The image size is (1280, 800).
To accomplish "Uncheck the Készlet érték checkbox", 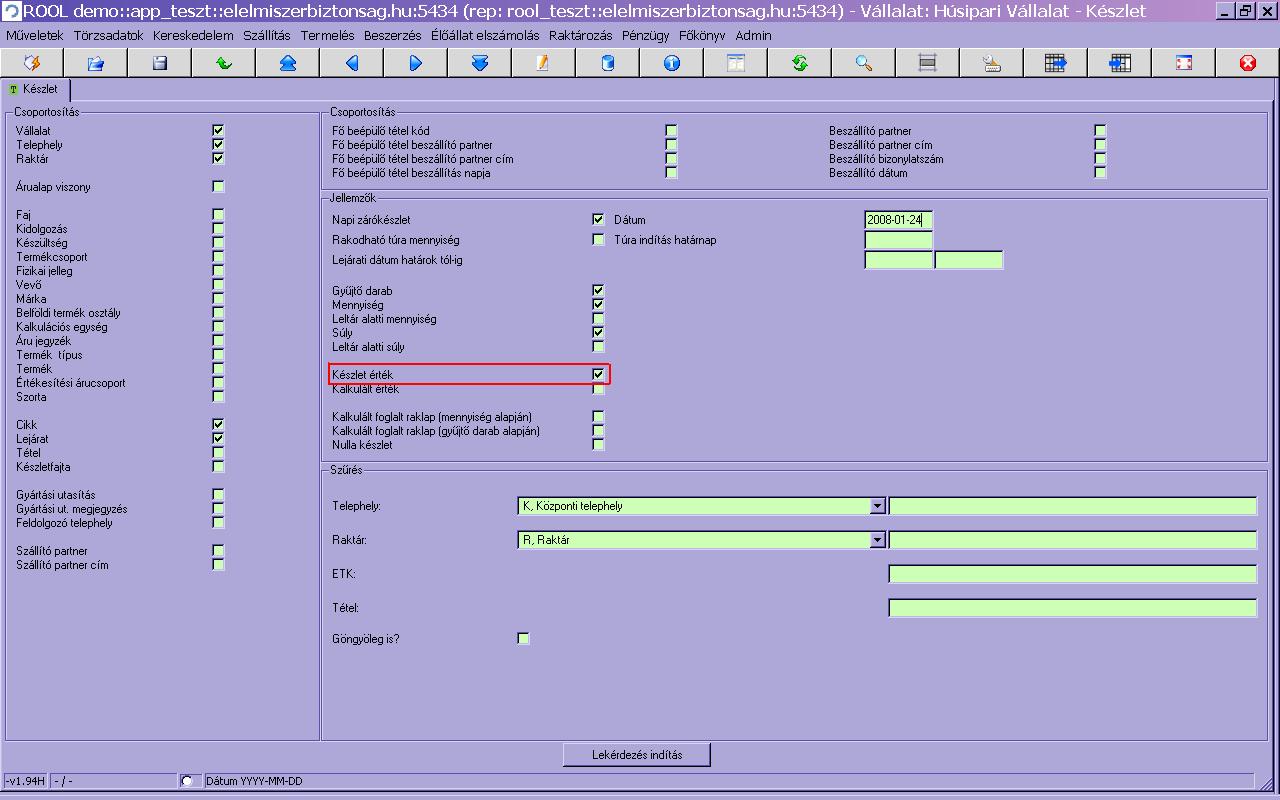I will point(598,375).
